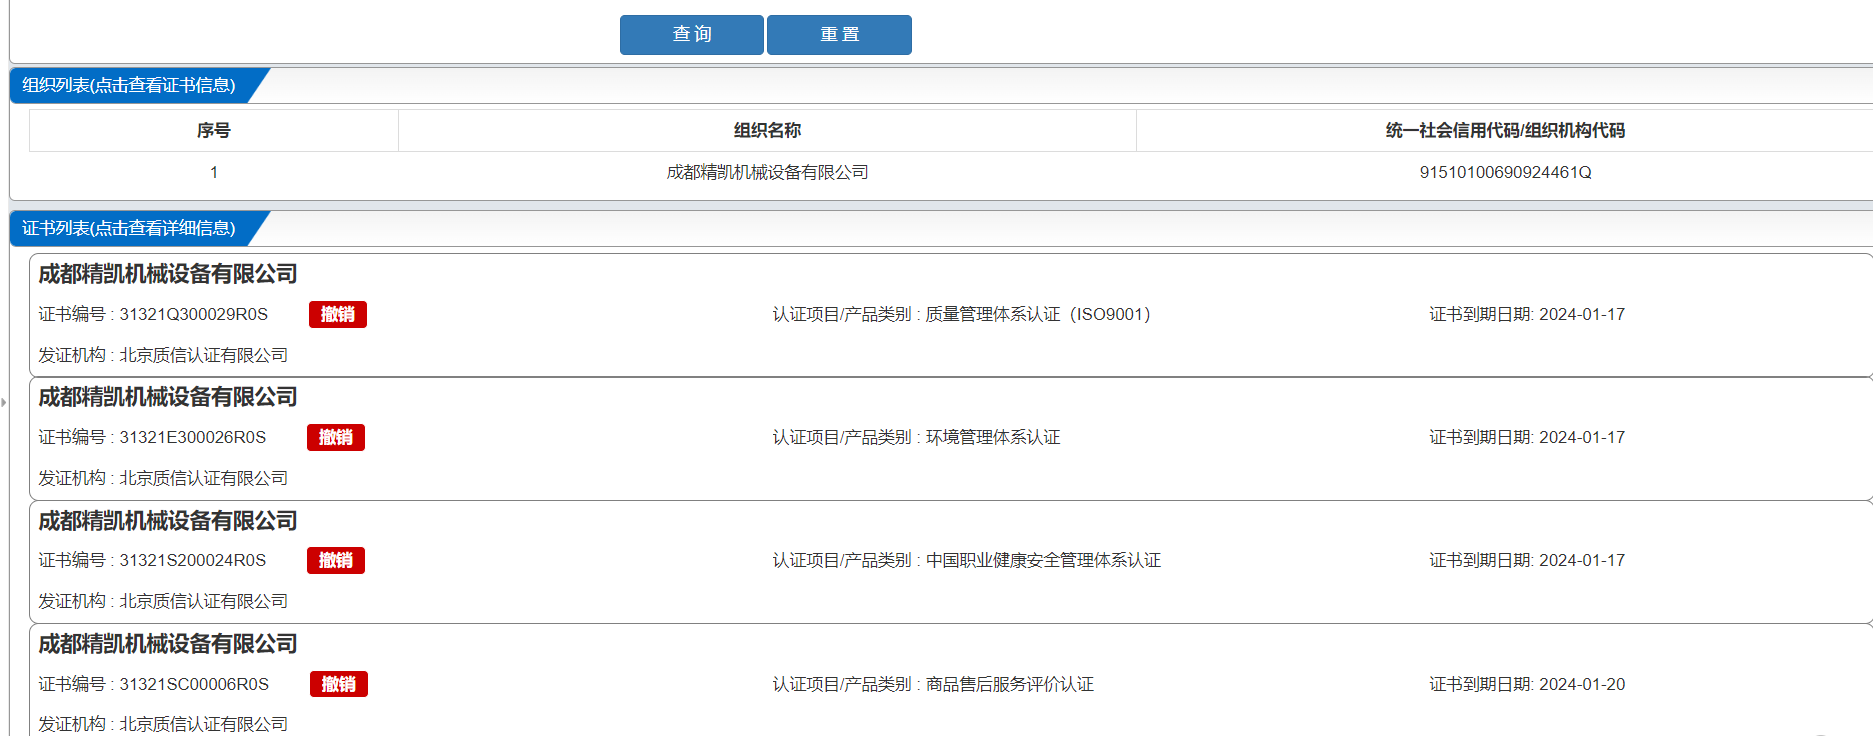This screenshot has width=1873, height=736.
Task: Open certificate card 31321S200024R0S title
Action: point(168,521)
